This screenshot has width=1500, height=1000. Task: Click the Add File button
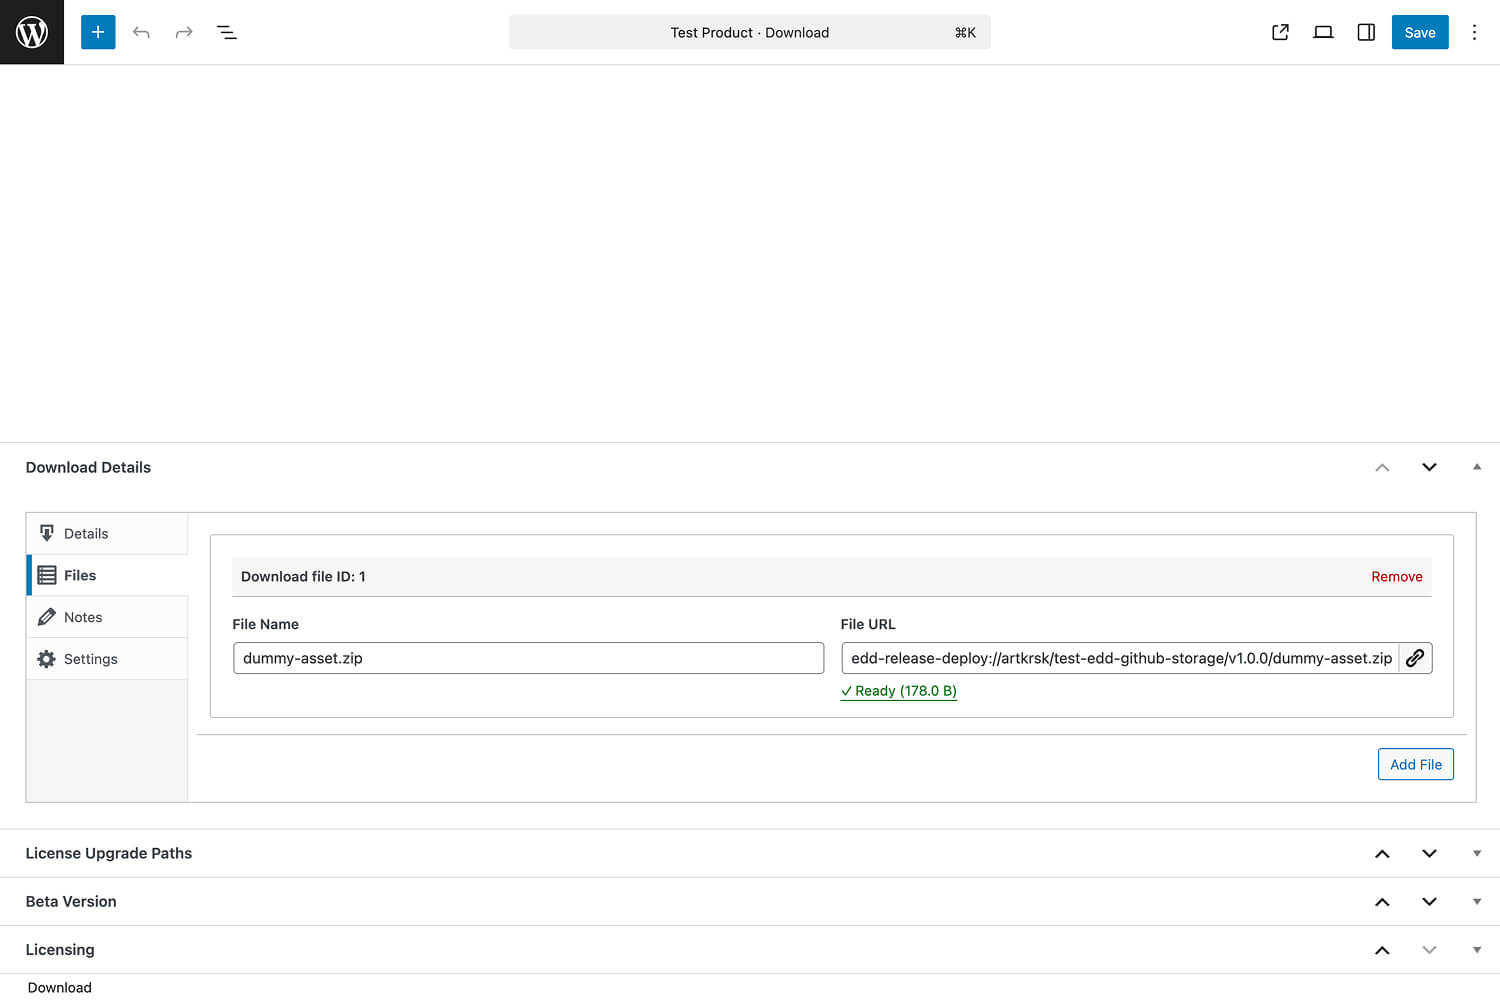1415,764
